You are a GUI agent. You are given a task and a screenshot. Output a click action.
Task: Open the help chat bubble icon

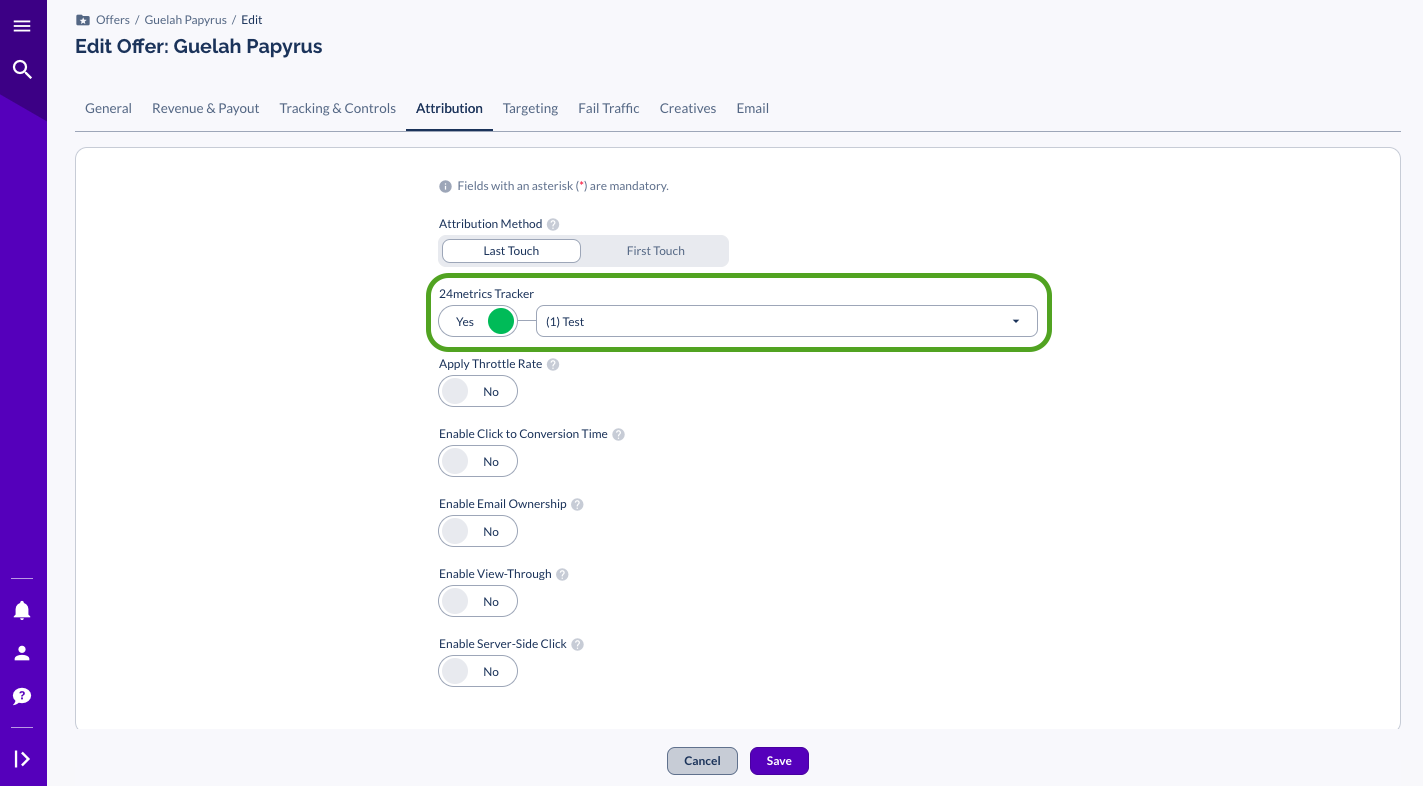22,696
